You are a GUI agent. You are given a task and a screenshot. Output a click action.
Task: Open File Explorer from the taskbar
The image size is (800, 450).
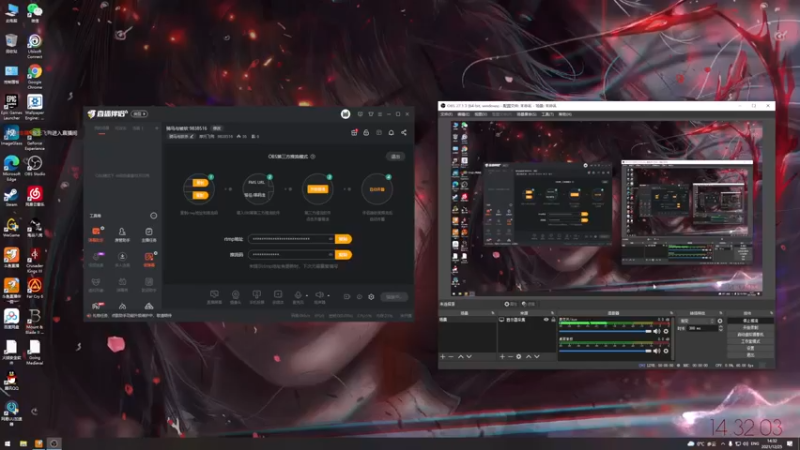[23, 443]
